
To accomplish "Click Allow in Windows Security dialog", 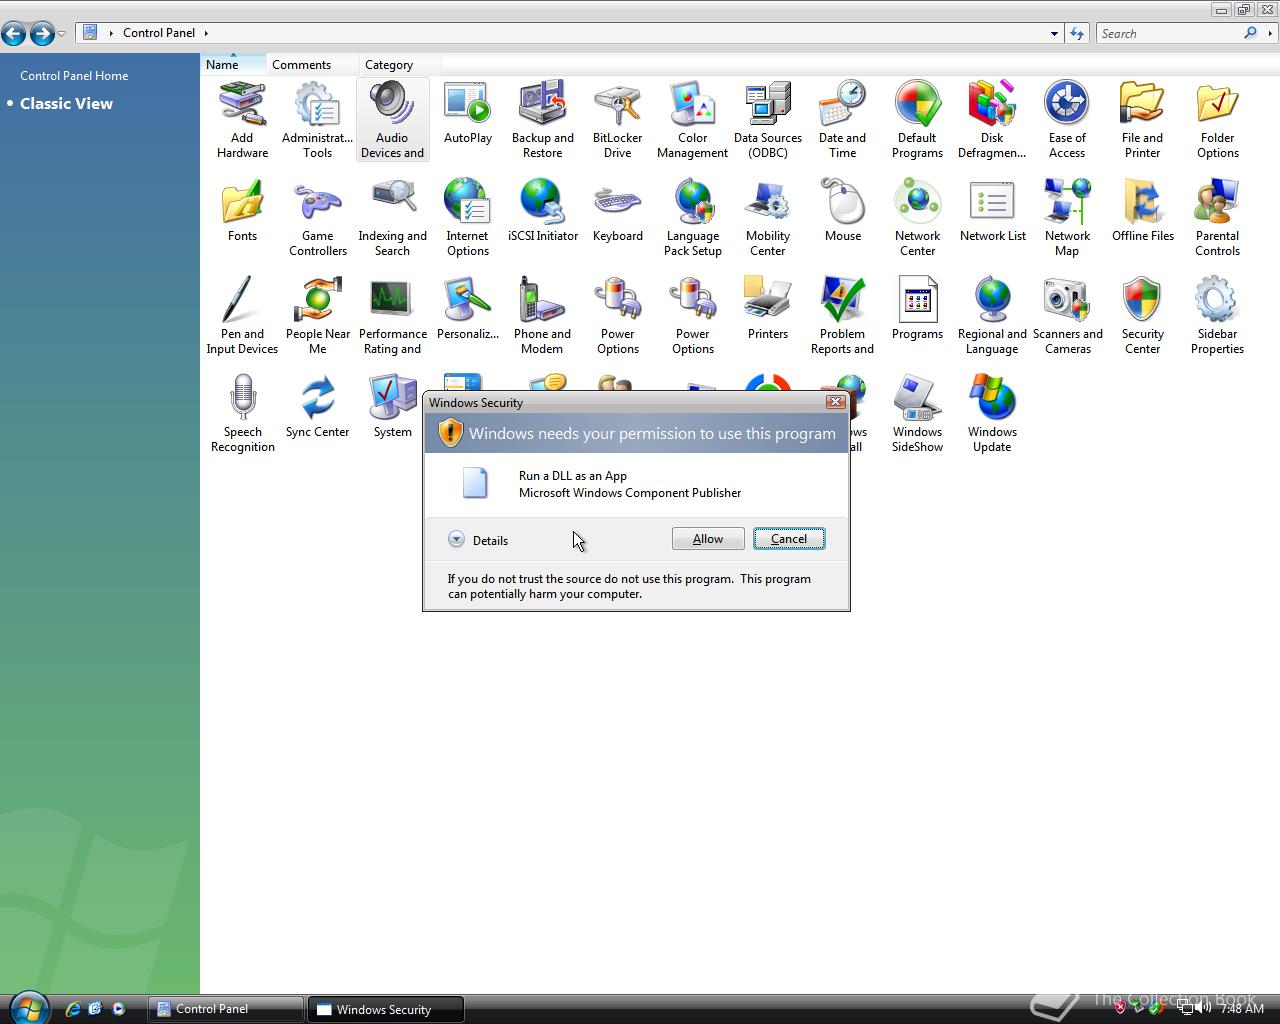I will coord(708,539).
